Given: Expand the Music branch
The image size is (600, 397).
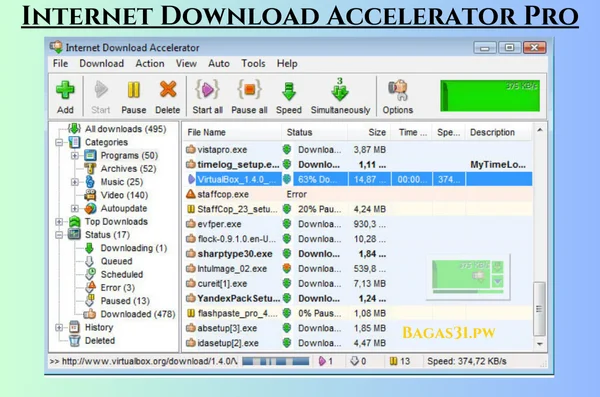Looking at the screenshot, I should pos(75,182).
